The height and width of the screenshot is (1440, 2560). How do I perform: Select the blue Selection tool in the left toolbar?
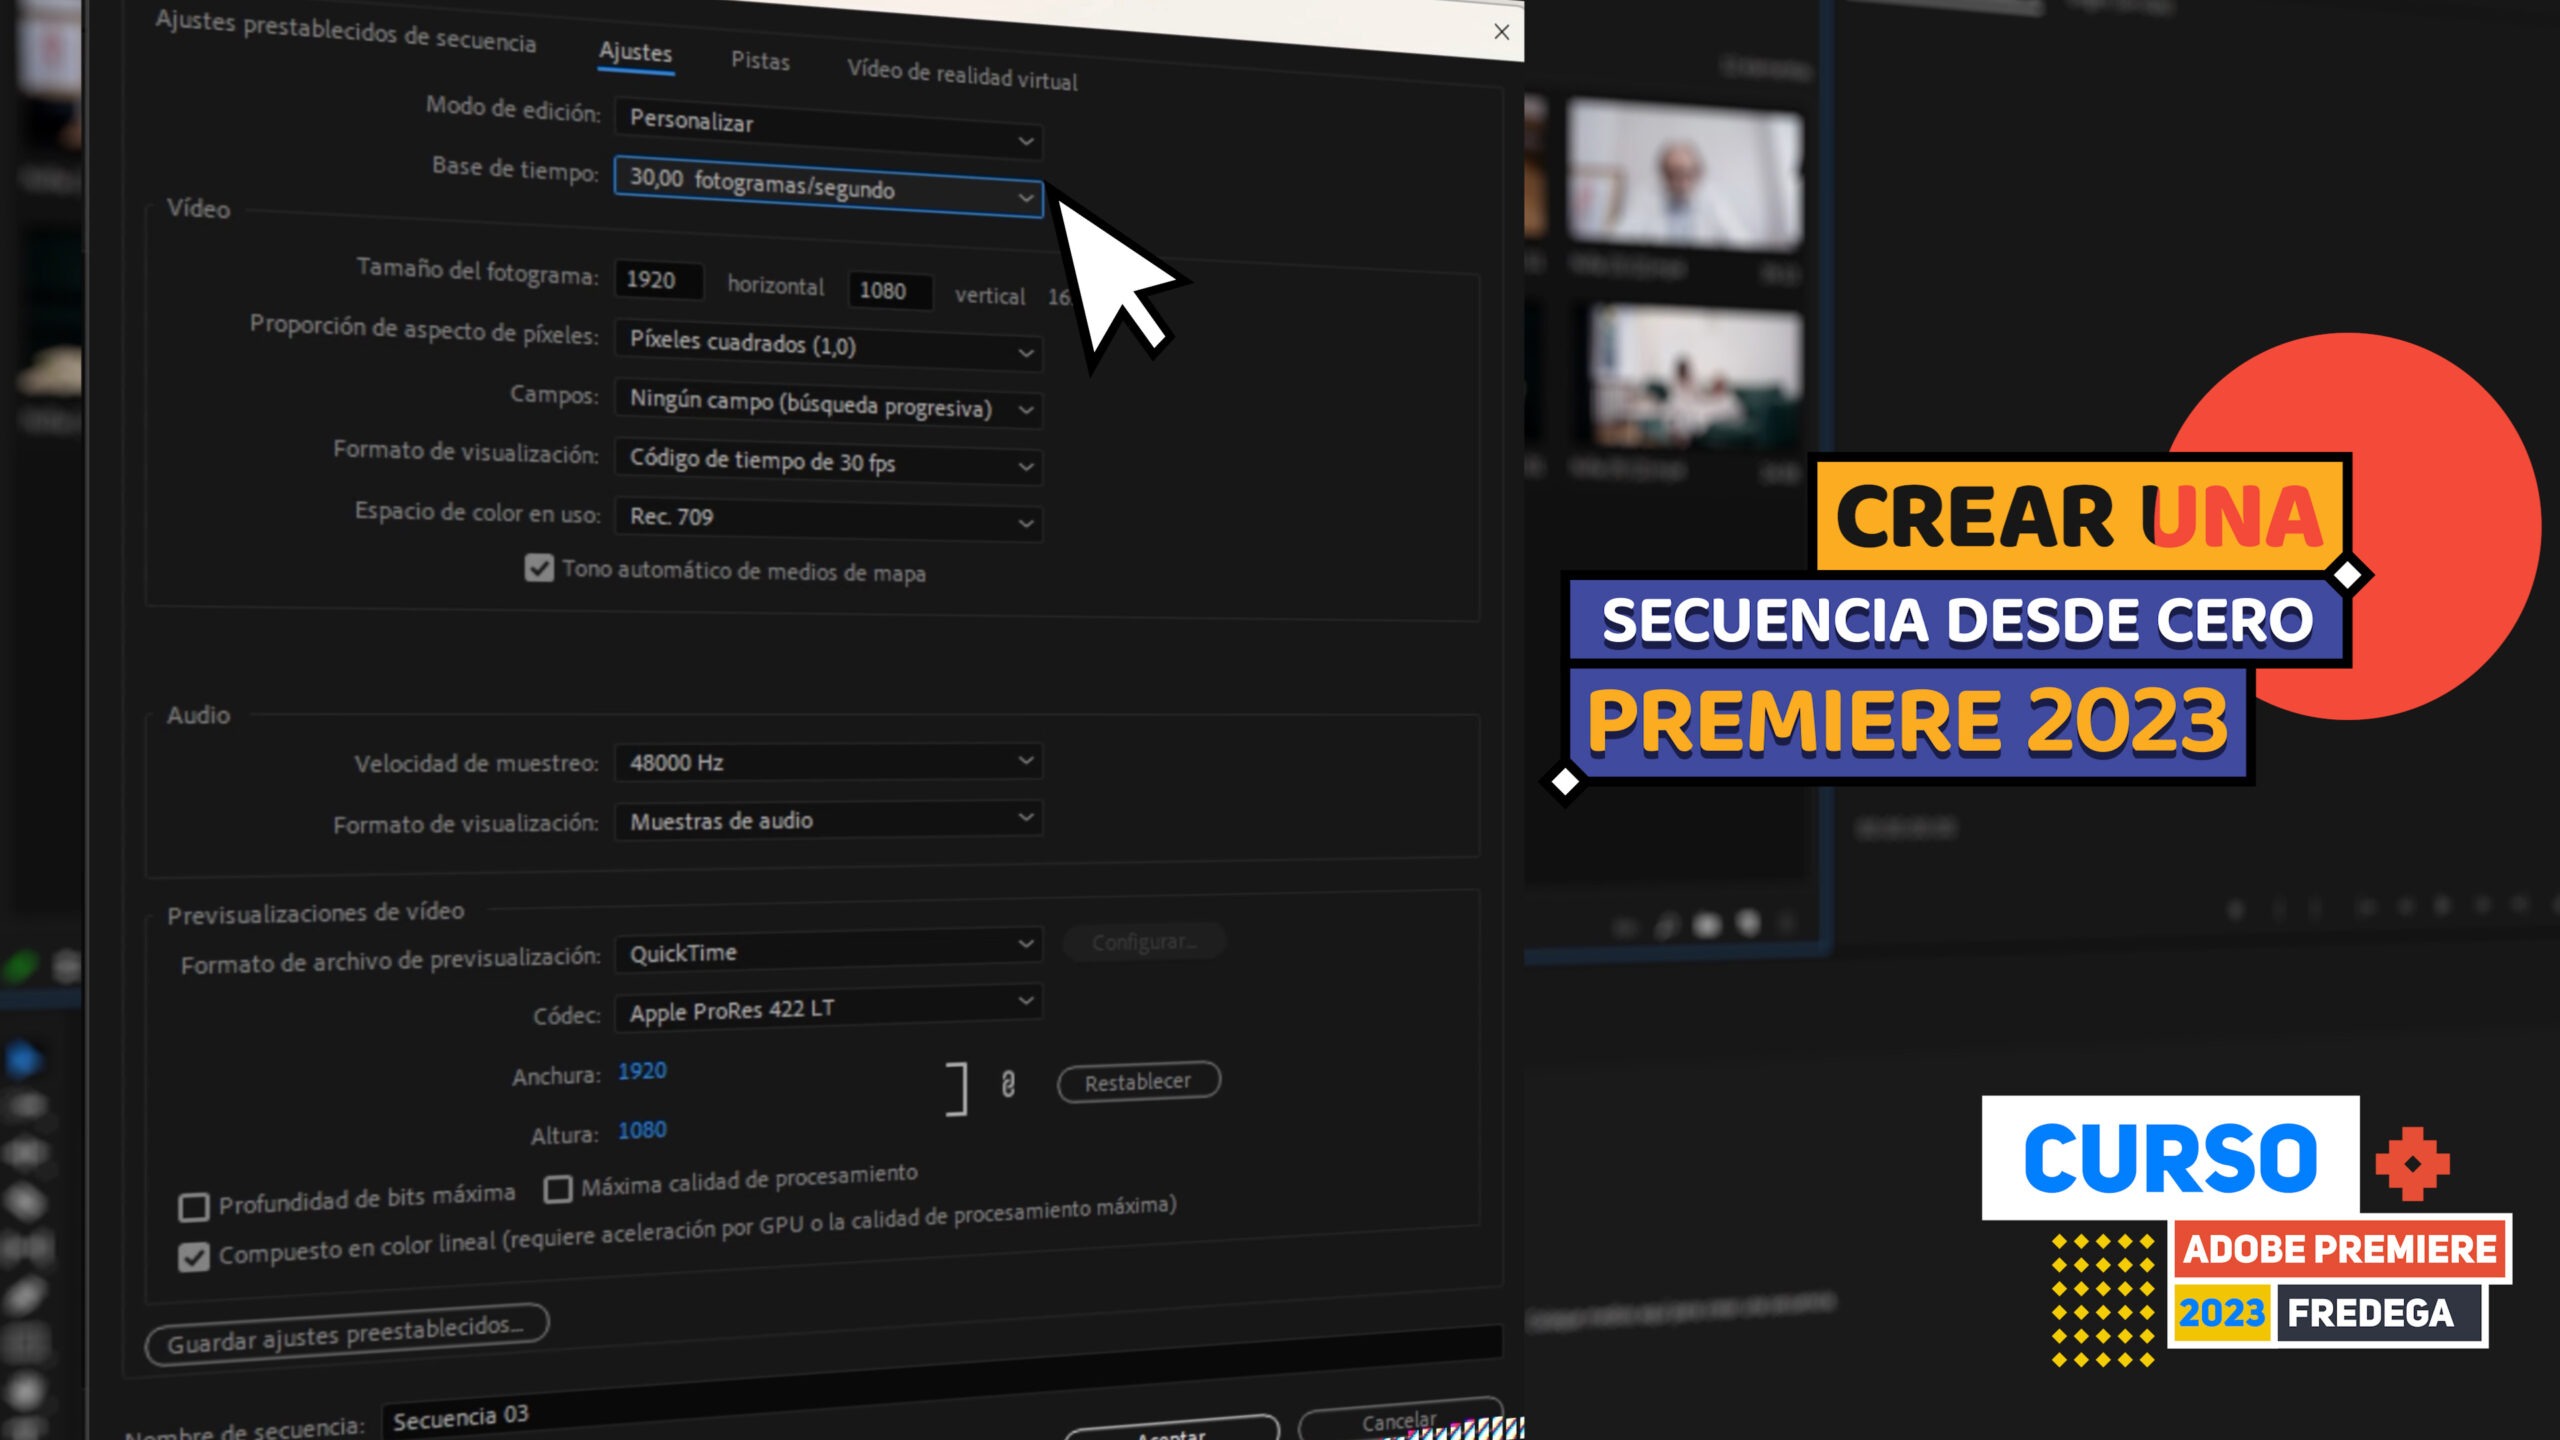pyautogui.click(x=24, y=1059)
